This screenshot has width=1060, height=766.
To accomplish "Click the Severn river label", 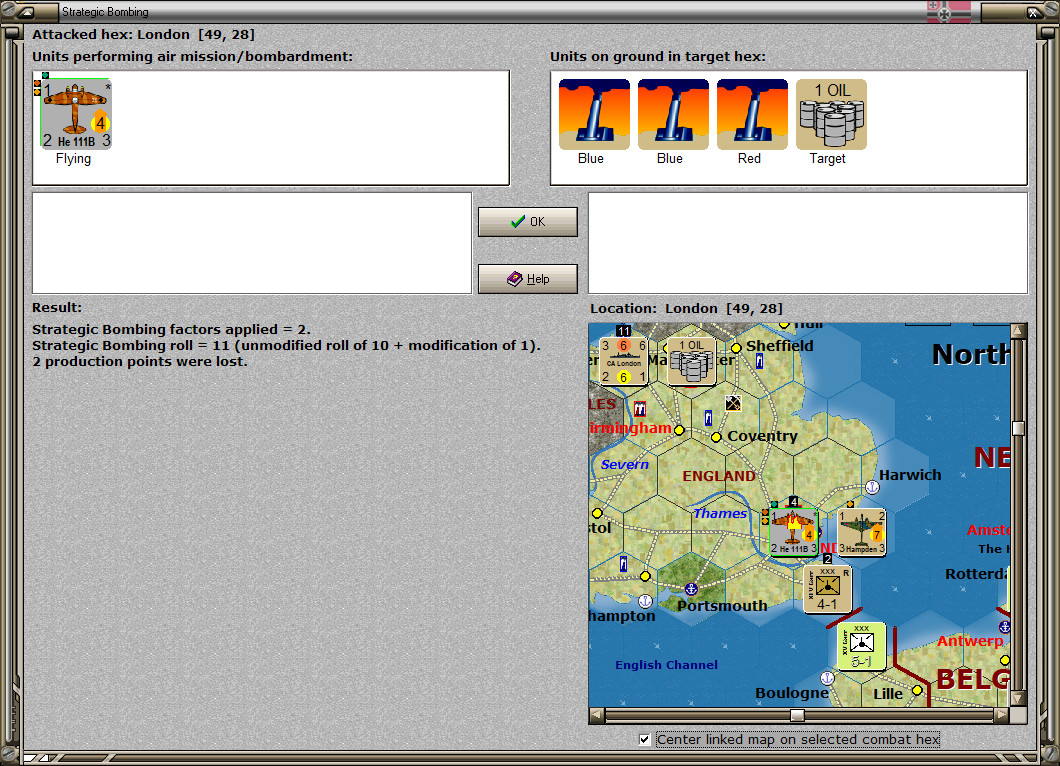I will [625, 464].
